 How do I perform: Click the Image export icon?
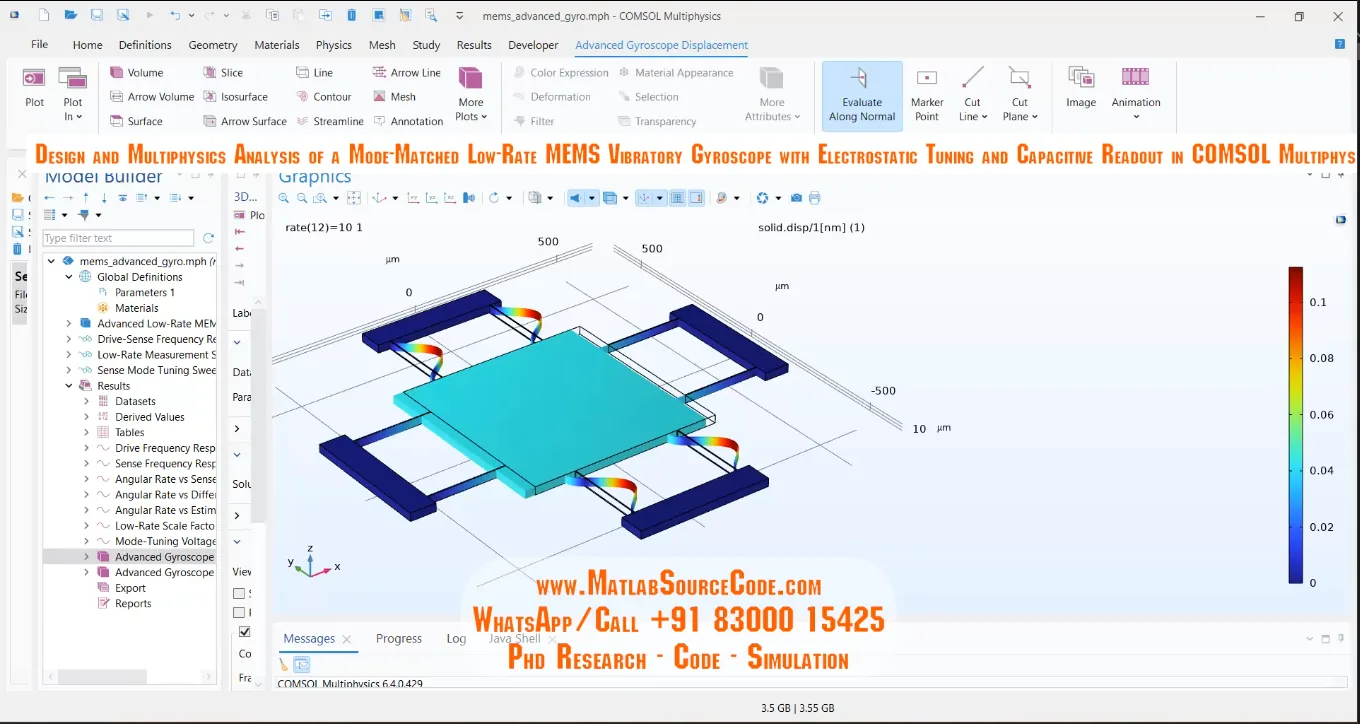pyautogui.click(x=1081, y=88)
